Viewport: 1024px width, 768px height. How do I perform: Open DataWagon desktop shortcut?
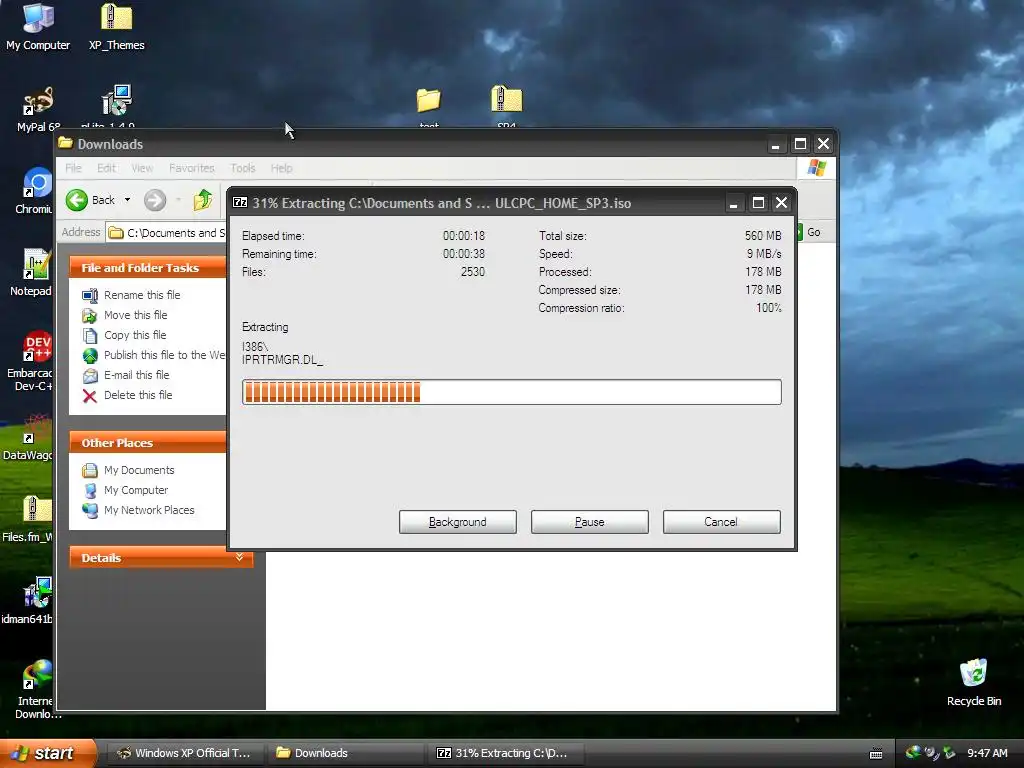(30, 436)
